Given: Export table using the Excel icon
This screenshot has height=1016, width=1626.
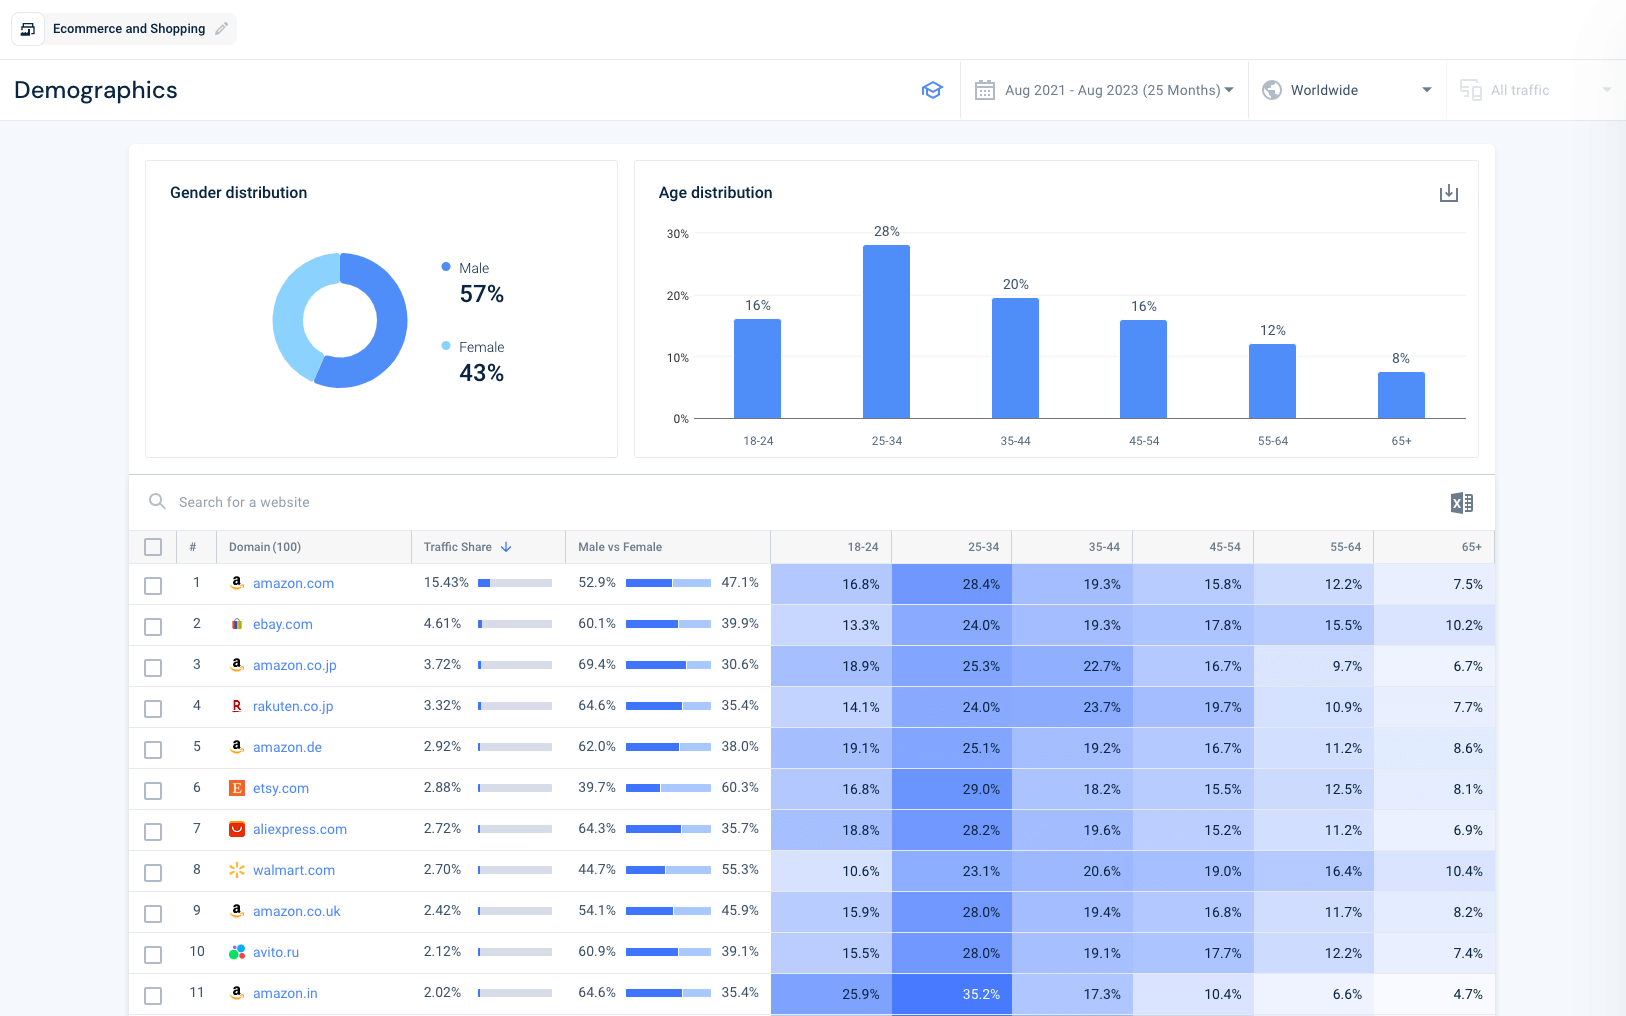Looking at the screenshot, I should [x=1461, y=503].
